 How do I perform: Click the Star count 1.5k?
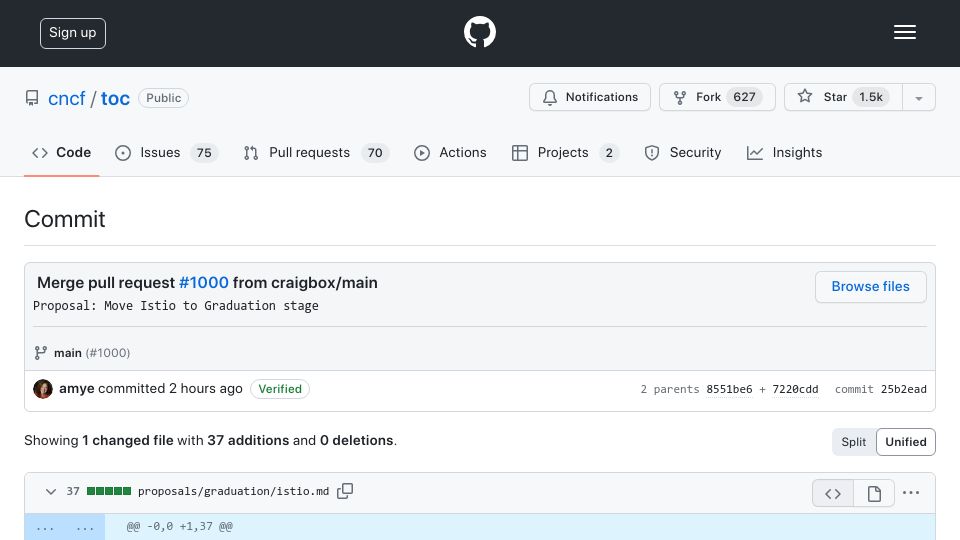(x=871, y=97)
